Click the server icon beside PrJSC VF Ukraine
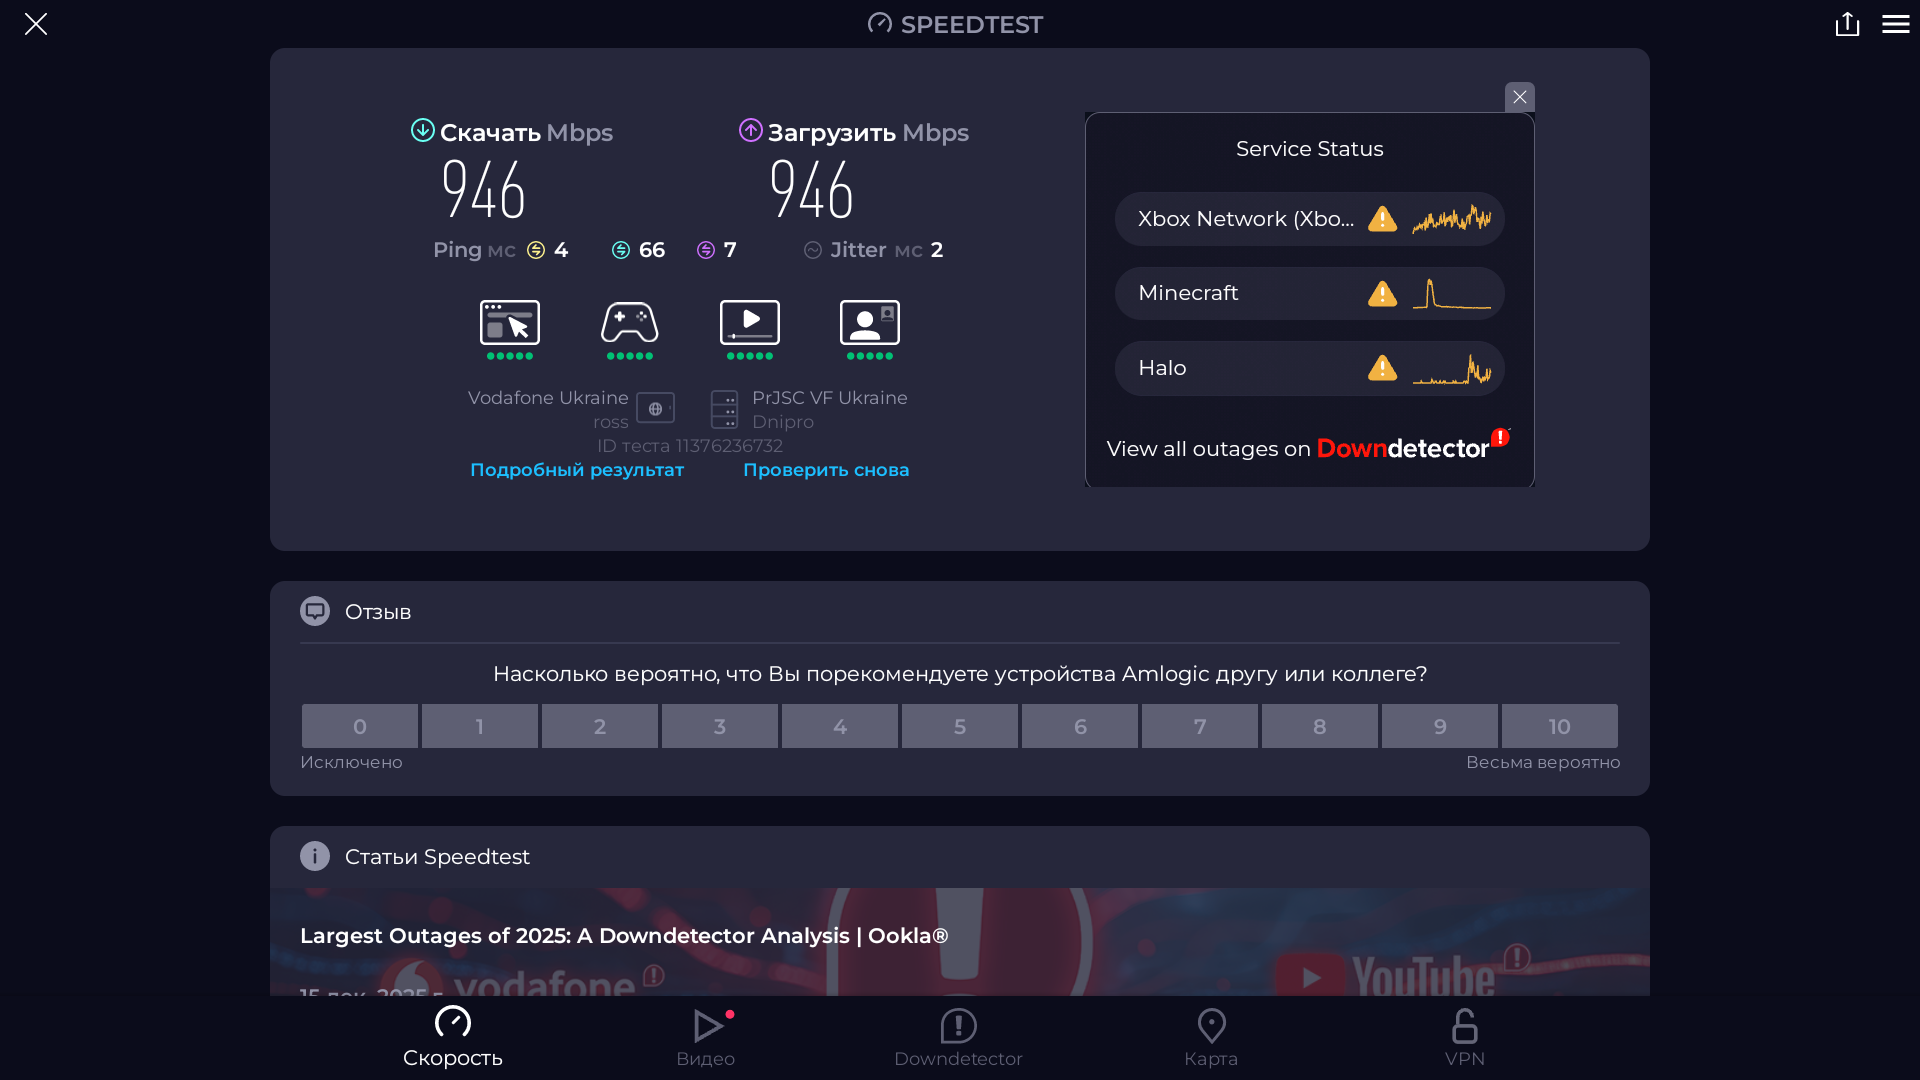Screen dimensions: 1920x1080 (x=724, y=409)
